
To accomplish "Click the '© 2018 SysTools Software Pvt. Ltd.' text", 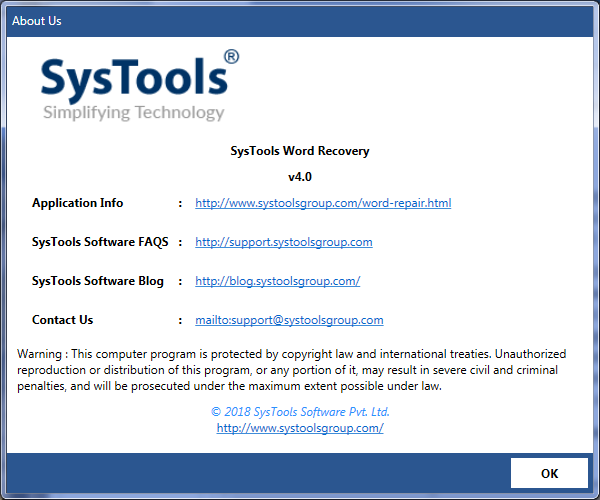I will click(x=300, y=412).
